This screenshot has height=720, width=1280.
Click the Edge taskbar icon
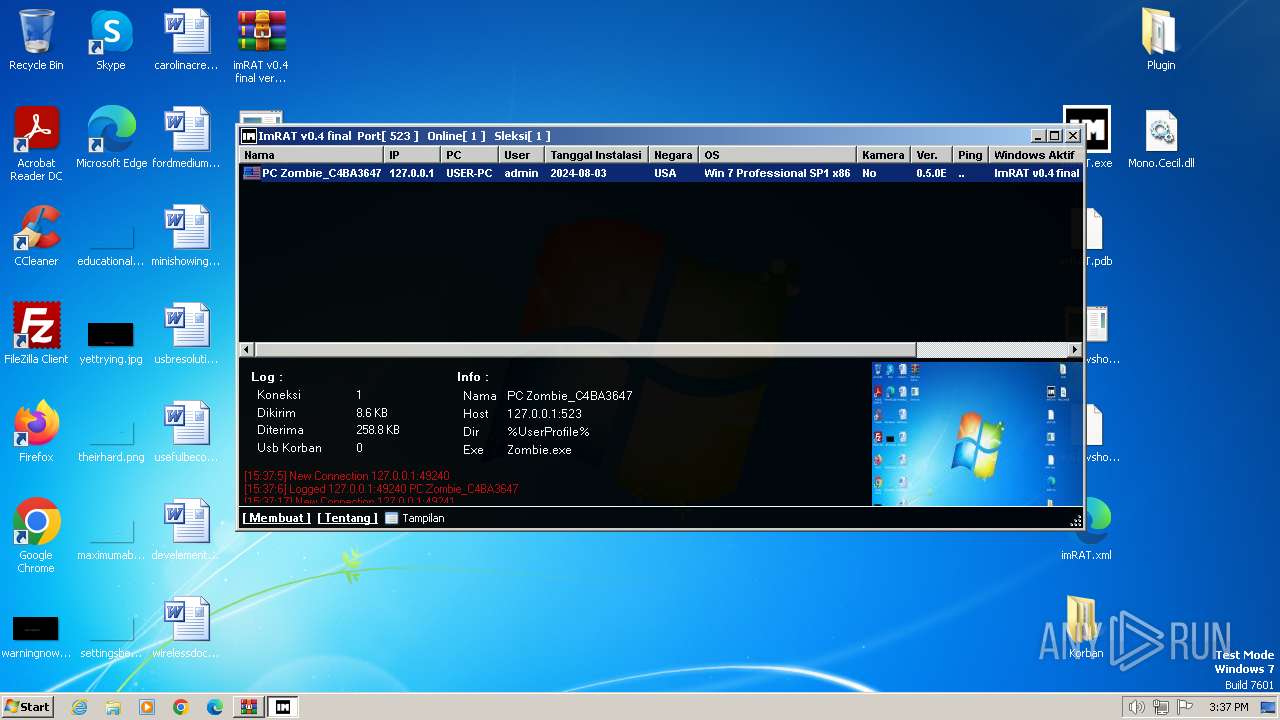click(x=215, y=707)
